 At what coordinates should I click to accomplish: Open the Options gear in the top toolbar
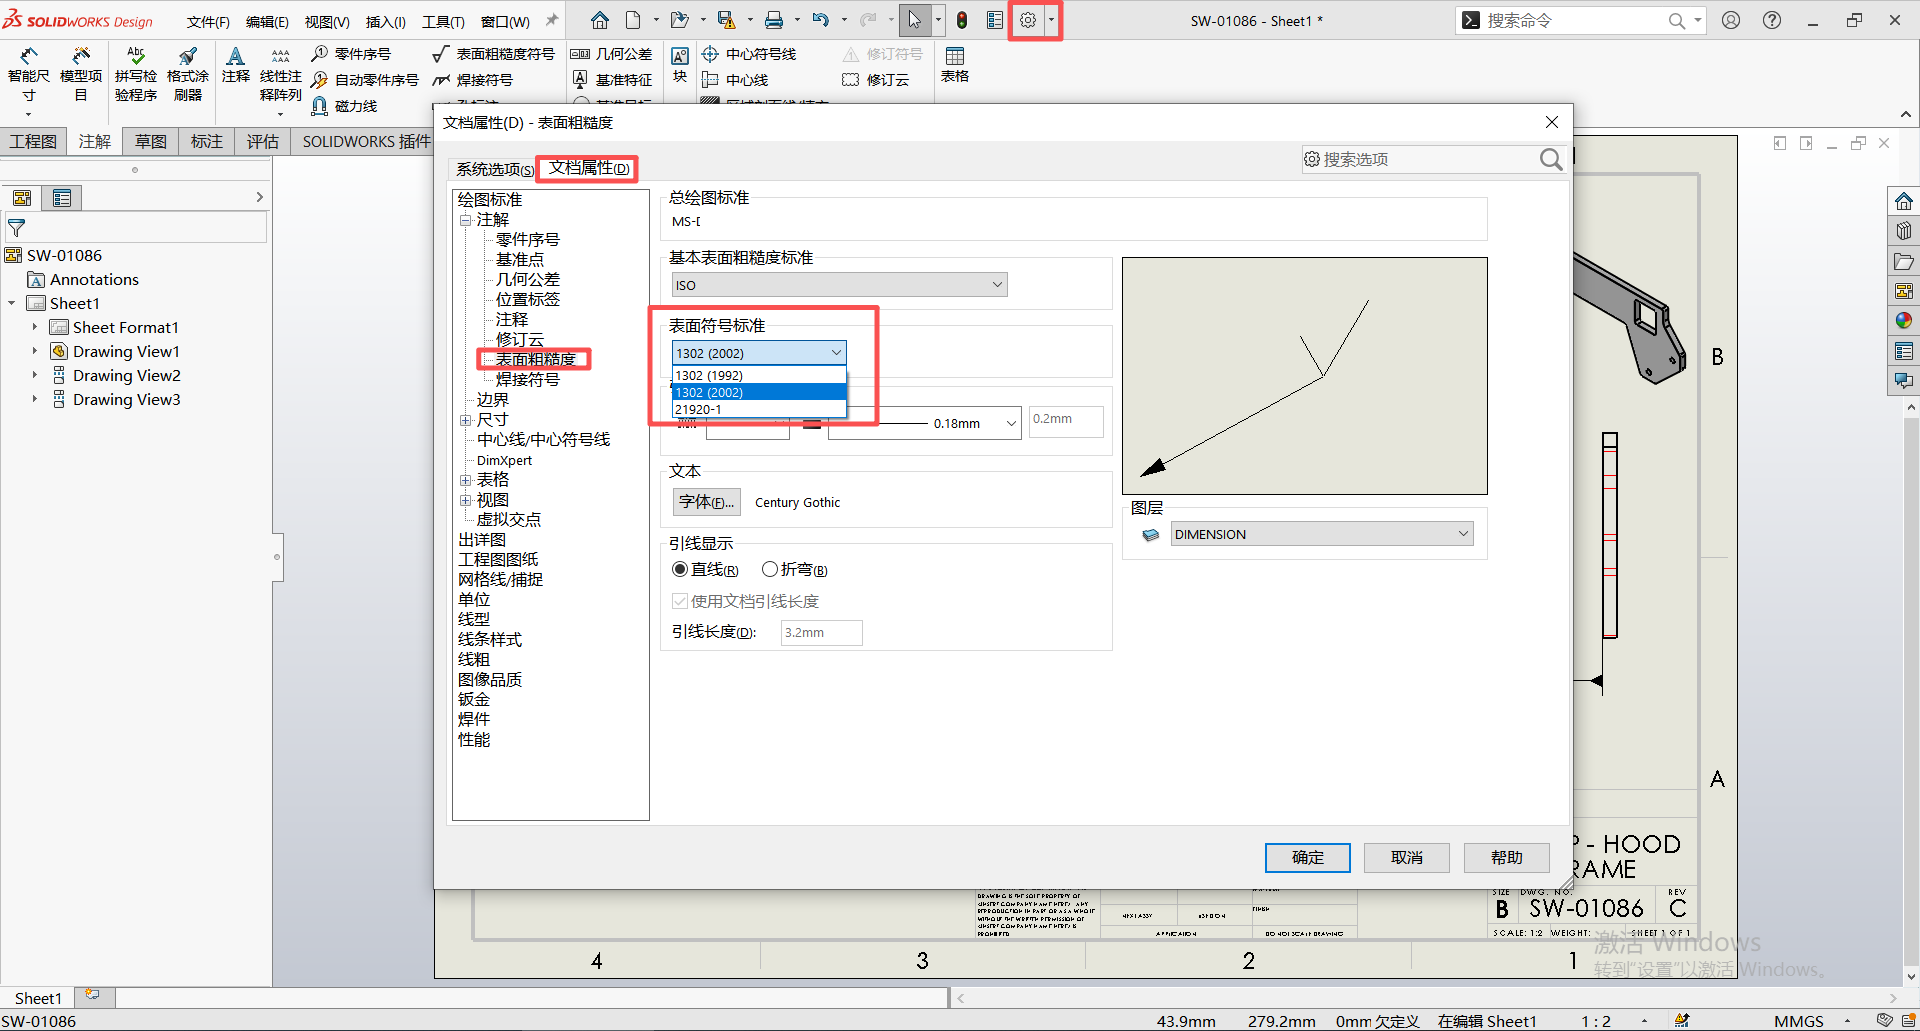(1027, 20)
